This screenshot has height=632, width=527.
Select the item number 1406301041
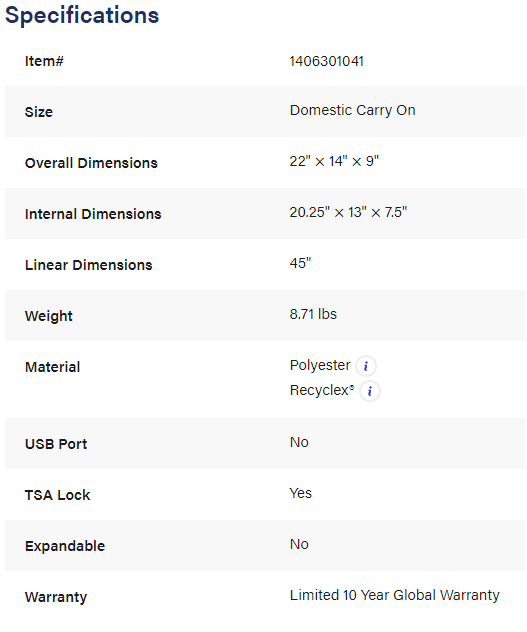[x=327, y=61]
